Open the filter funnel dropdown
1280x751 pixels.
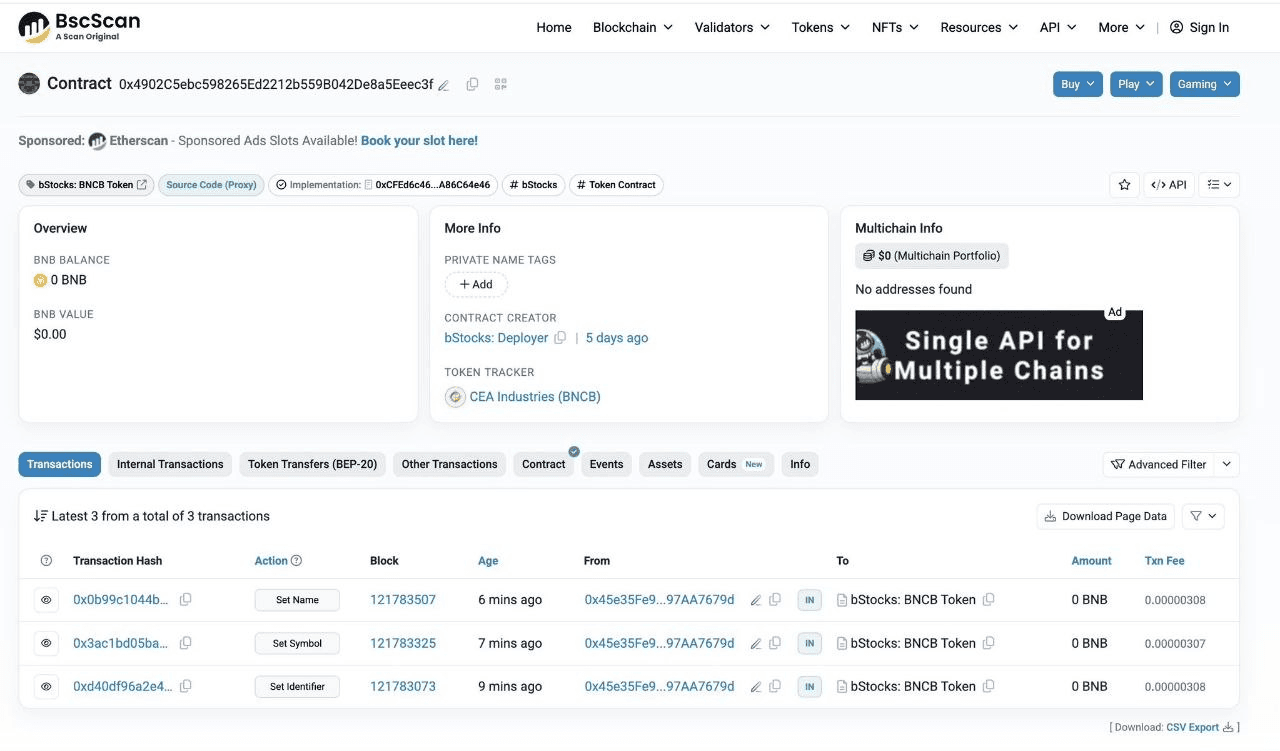tap(1203, 516)
